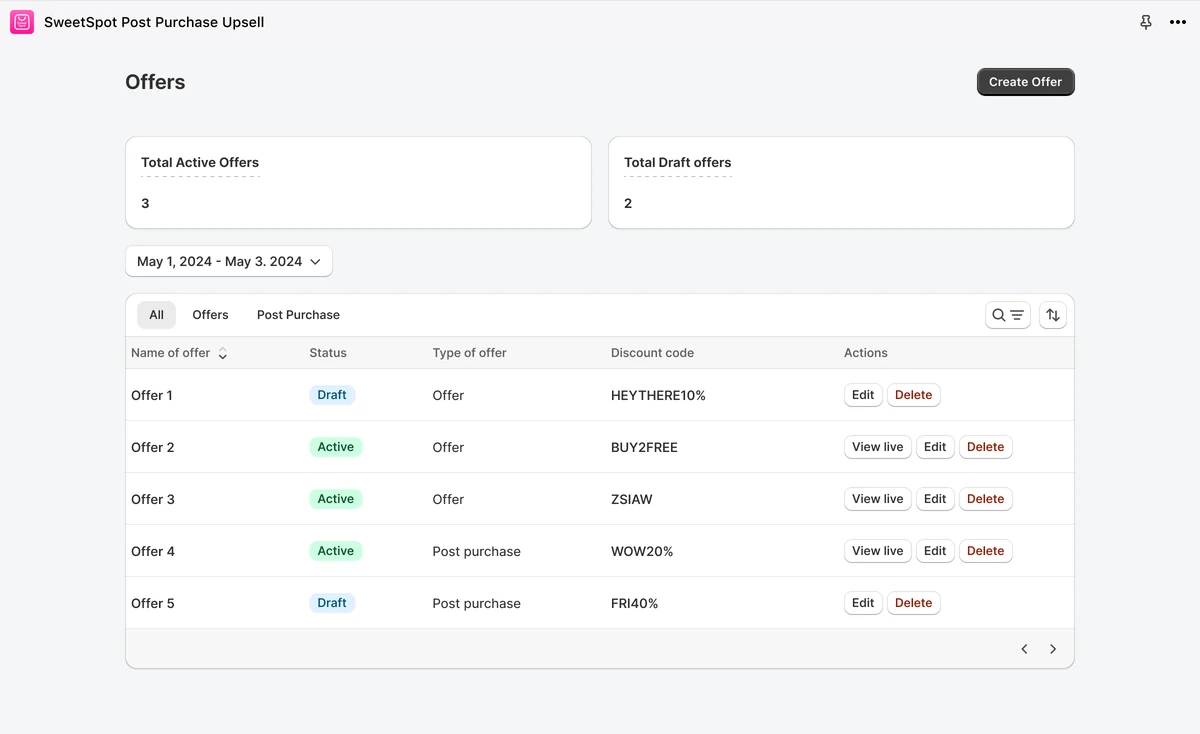Select the All tab
1200x734 pixels.
click(x=157, y=315)
